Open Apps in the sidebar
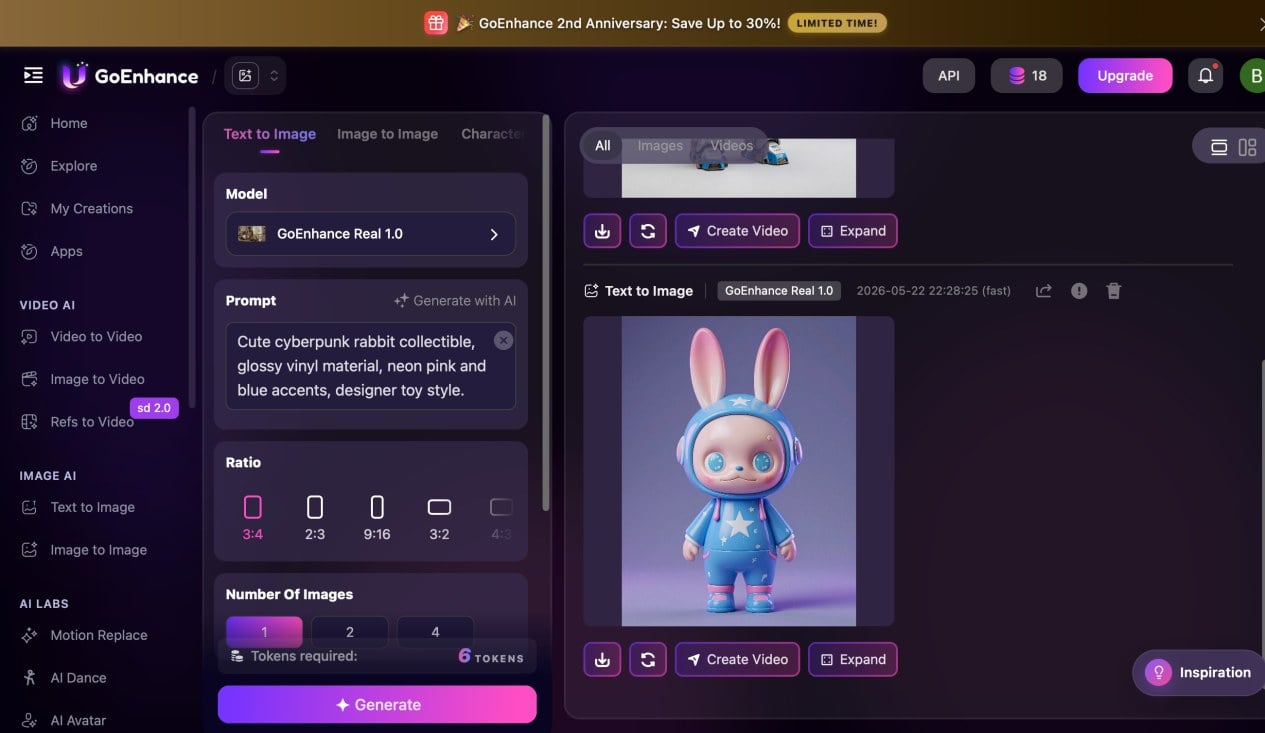 pos(67,251)
